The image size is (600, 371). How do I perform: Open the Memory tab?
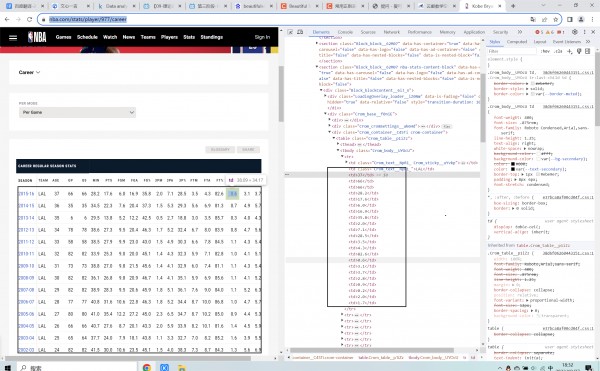tap(447, 32)
